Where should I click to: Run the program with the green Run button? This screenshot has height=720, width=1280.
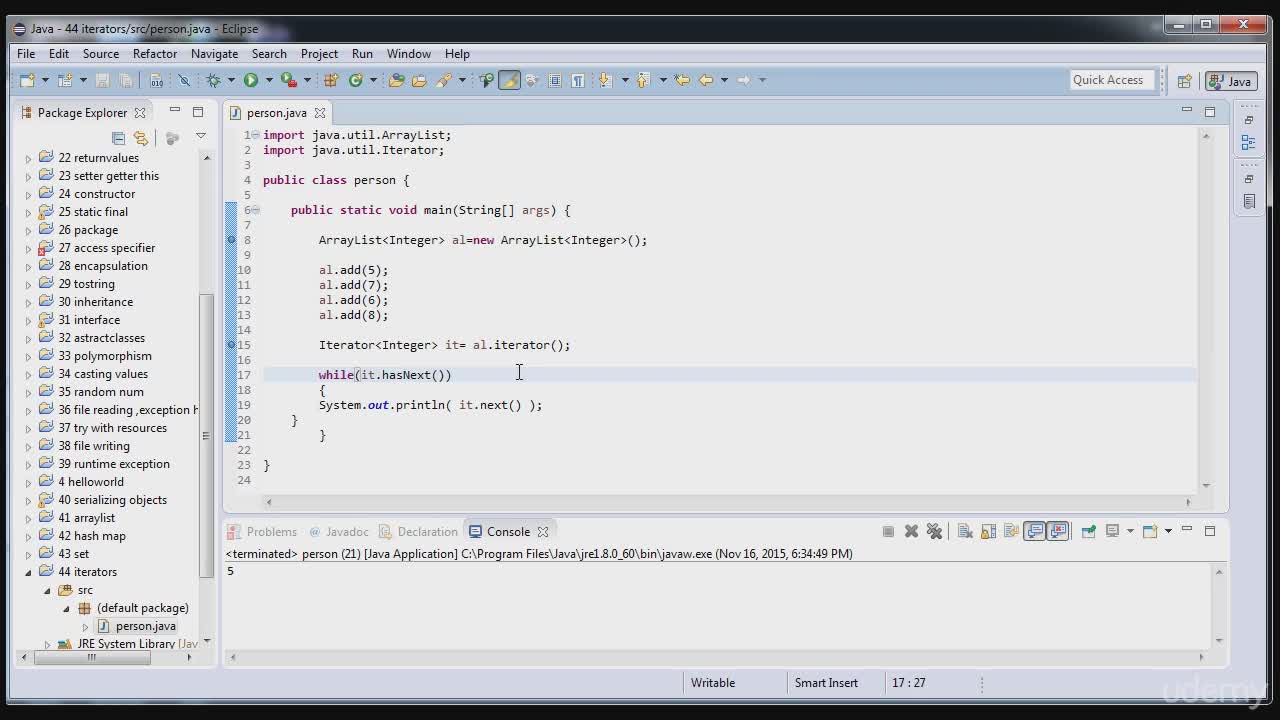250,80
